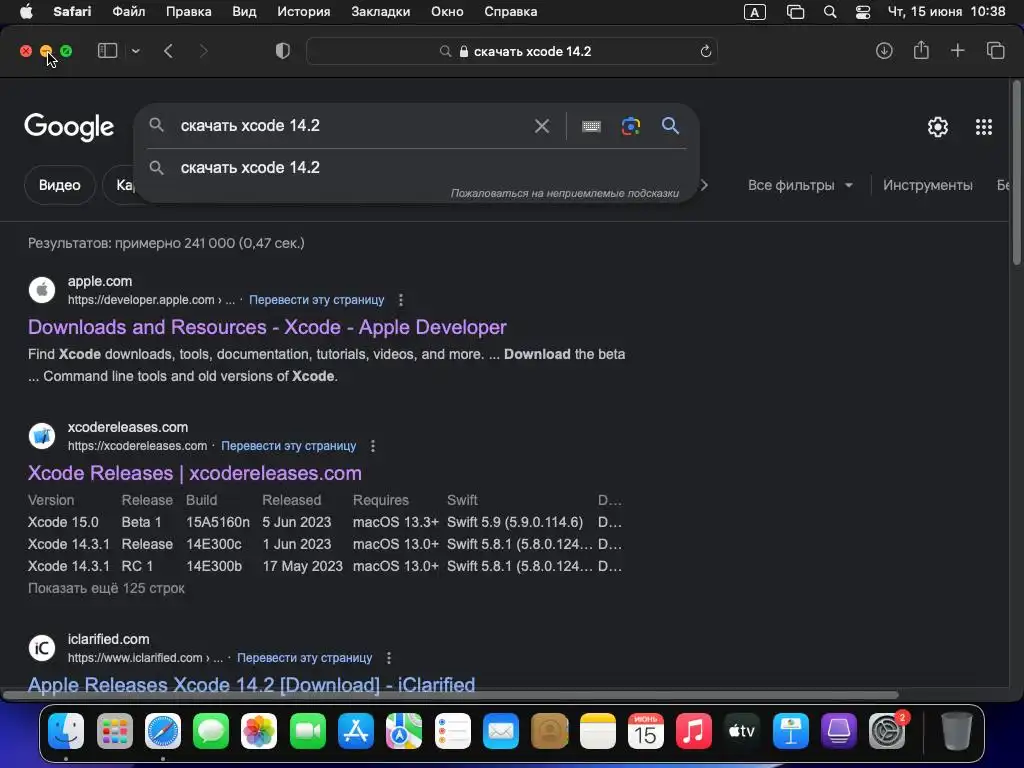Click the xcodereleases.com favicon
Viewport: 1024px width, 768px height.
tap(42, 436)
